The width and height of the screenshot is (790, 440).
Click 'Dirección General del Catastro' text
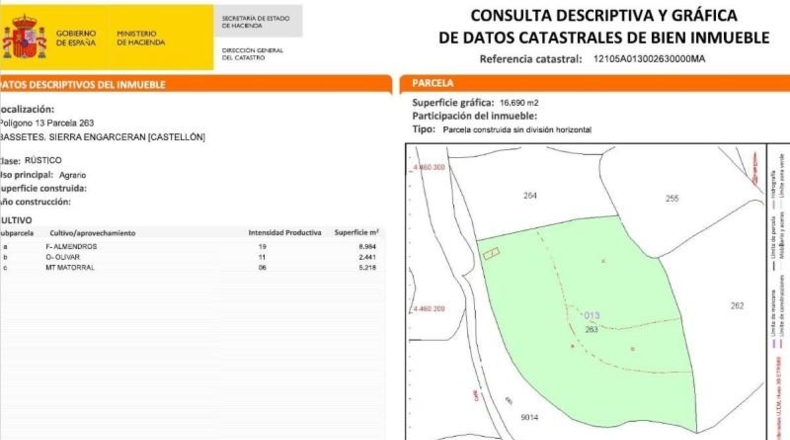click(x=252, y=54)
